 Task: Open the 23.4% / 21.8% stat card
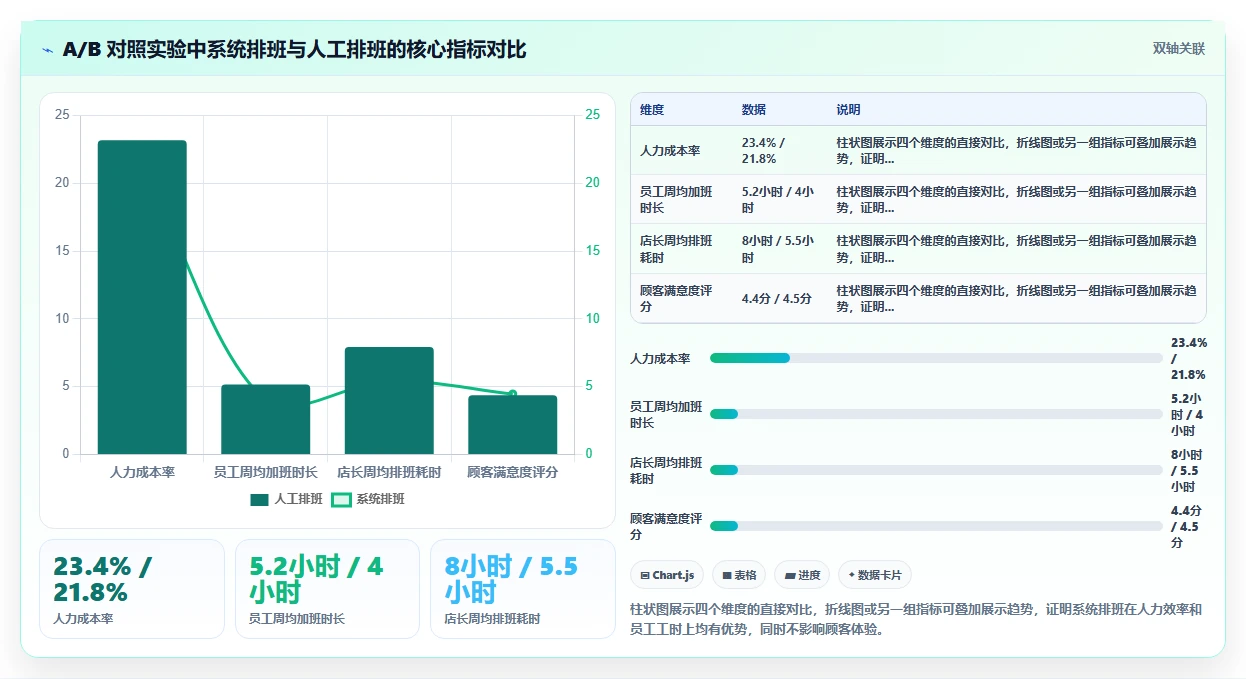tap(132, 589)
